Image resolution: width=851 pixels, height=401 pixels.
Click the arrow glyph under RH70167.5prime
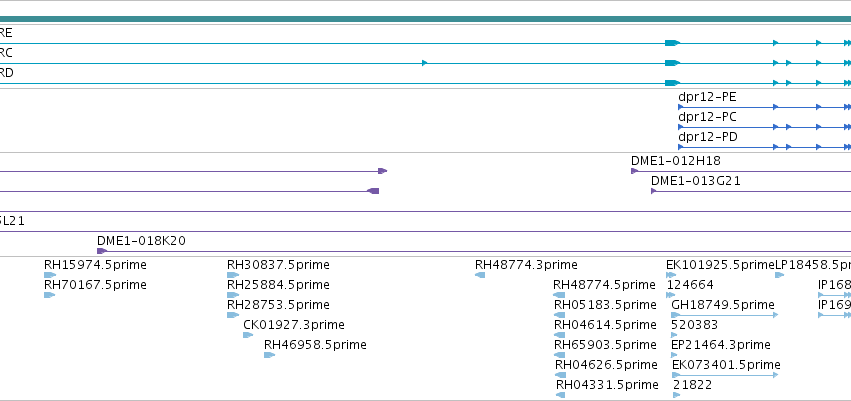pos(49,295)
